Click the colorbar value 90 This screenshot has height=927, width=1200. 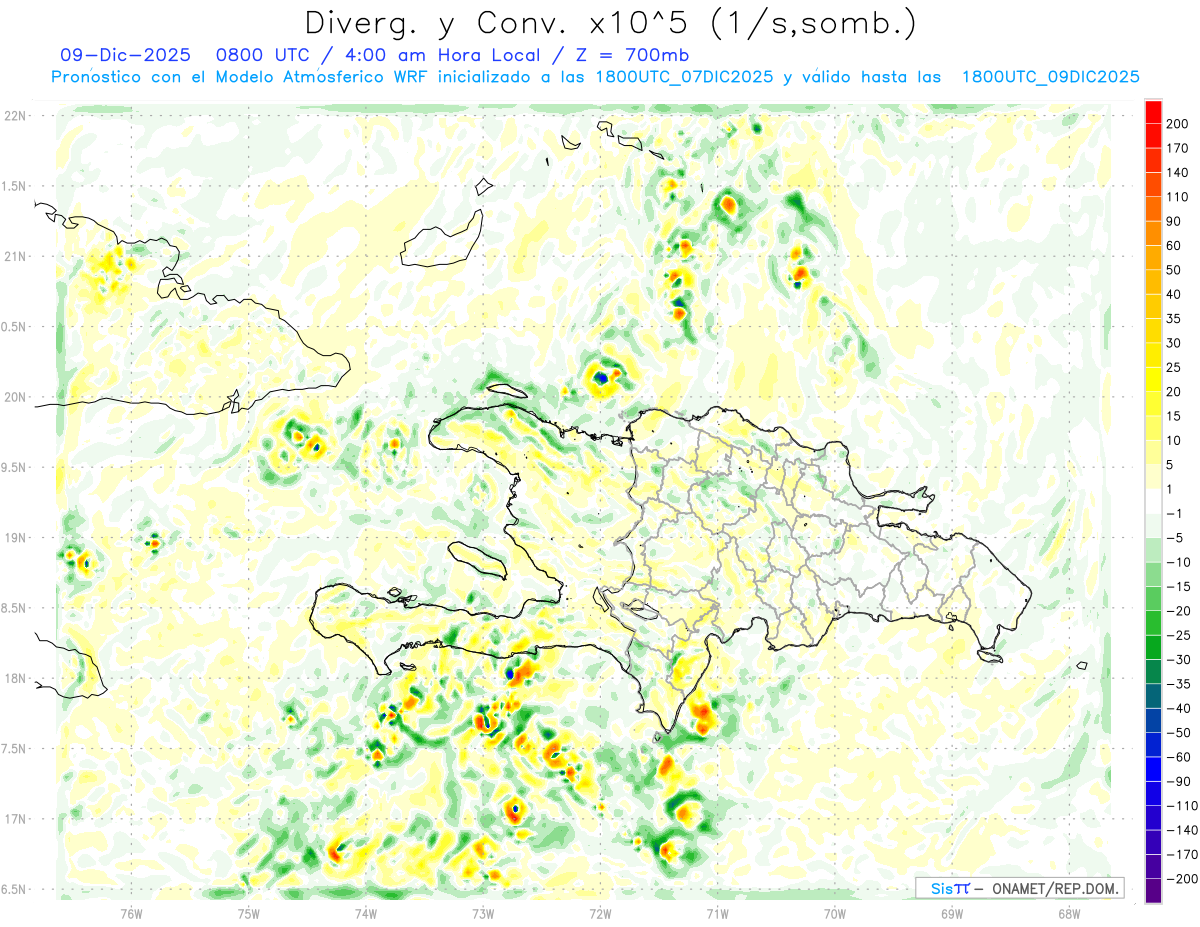tap(1176, 221)
